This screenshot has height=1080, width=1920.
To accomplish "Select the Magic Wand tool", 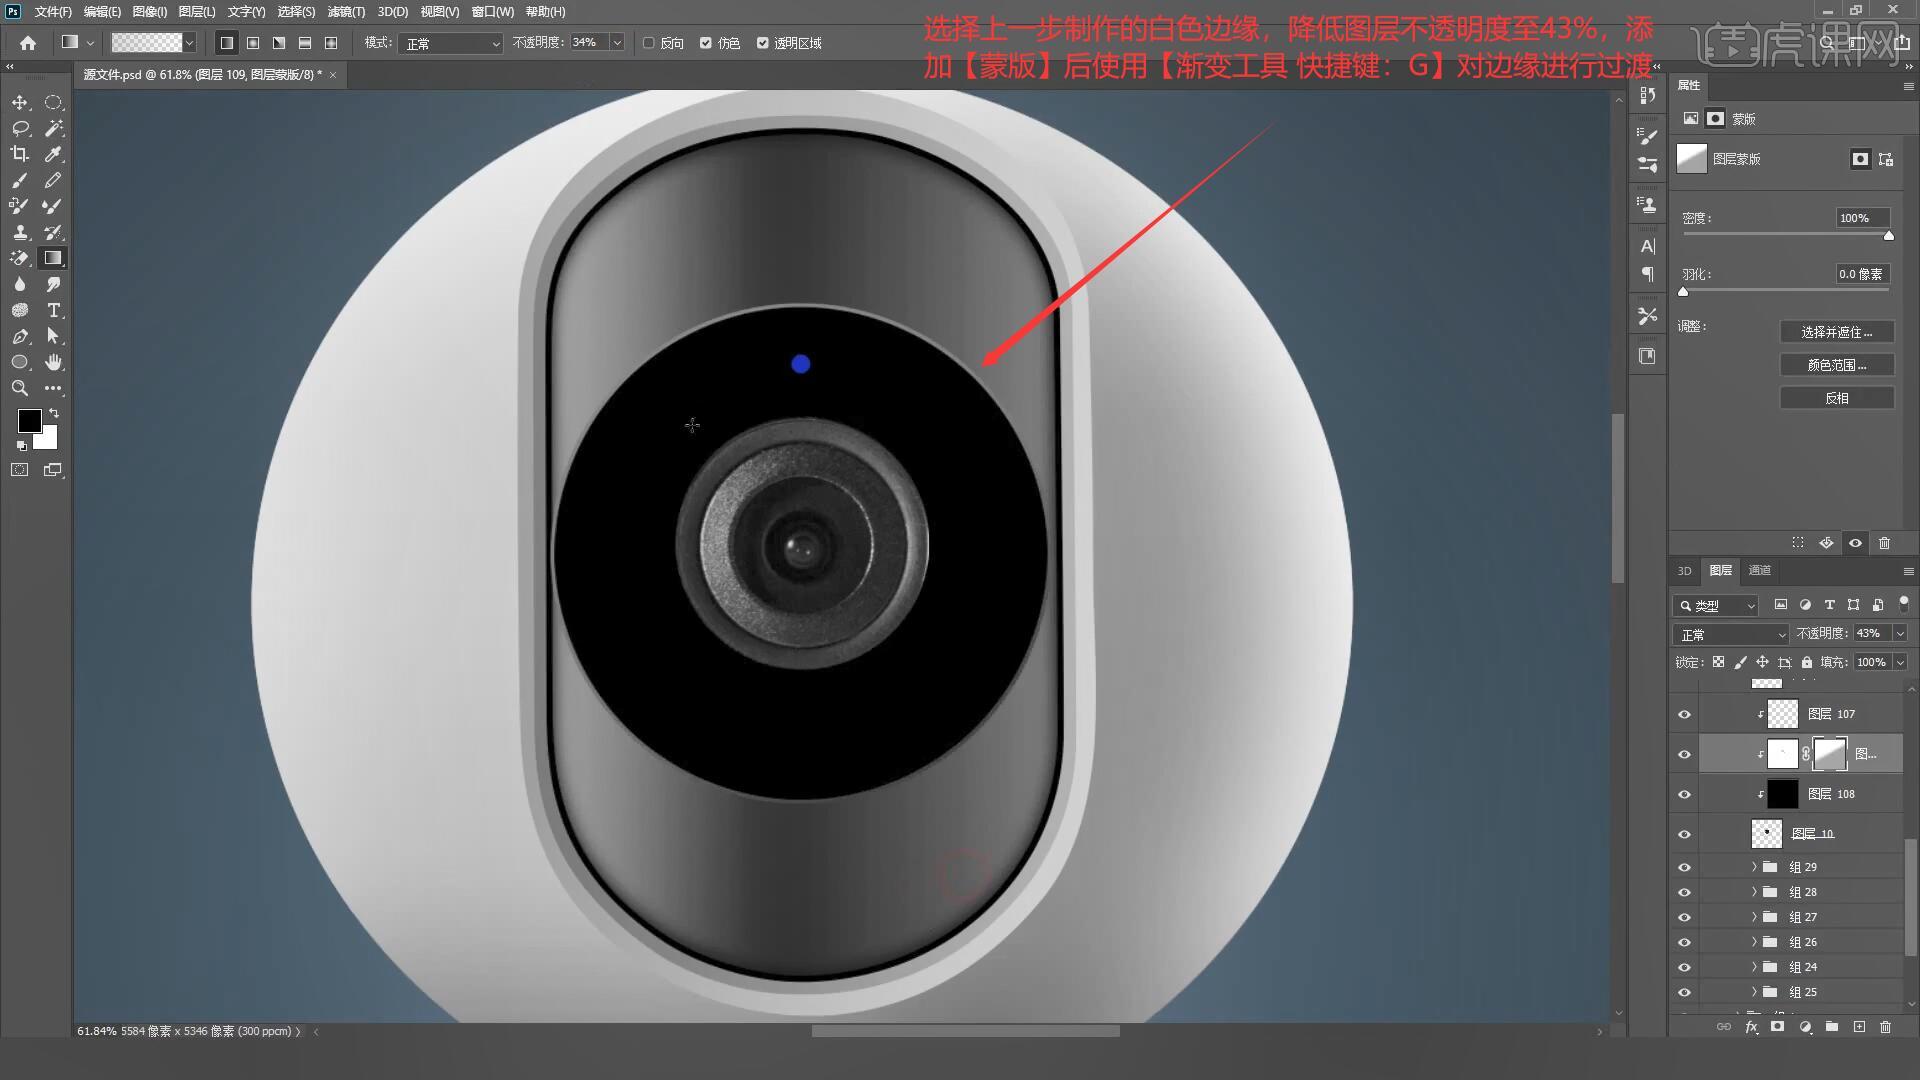I will point(53,129).
